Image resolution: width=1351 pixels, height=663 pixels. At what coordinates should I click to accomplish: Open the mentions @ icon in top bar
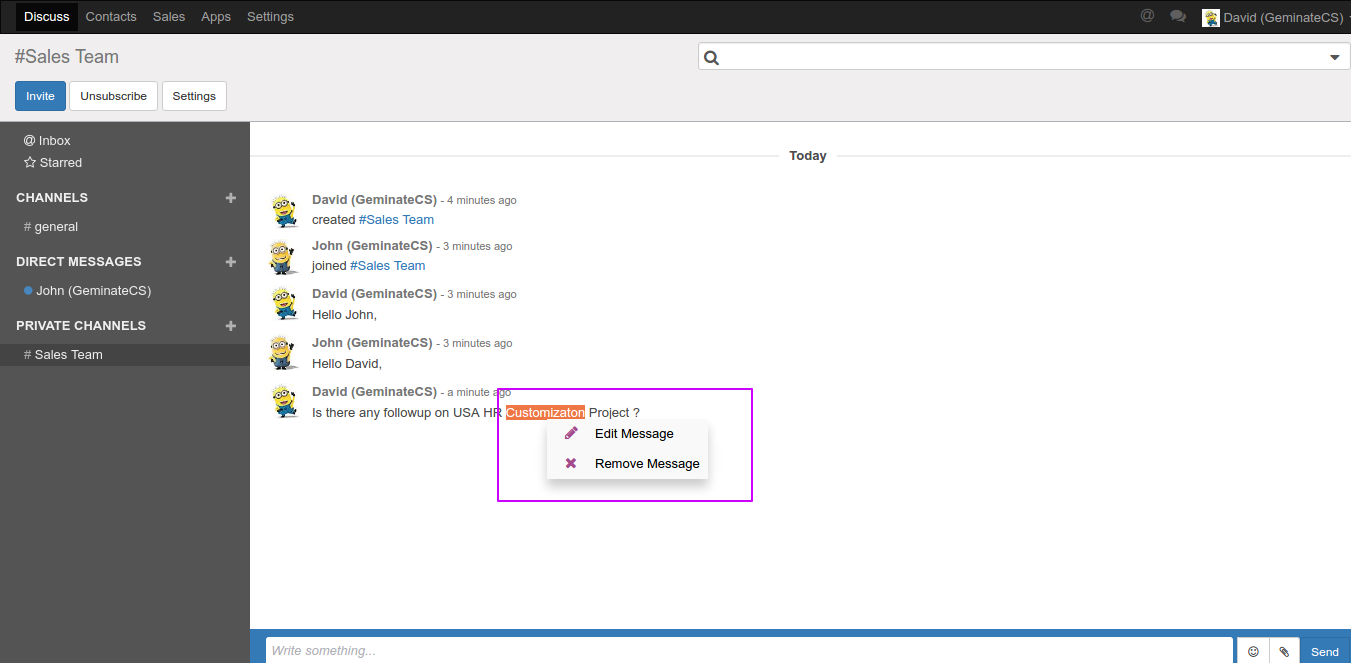tap(1147, 16)
